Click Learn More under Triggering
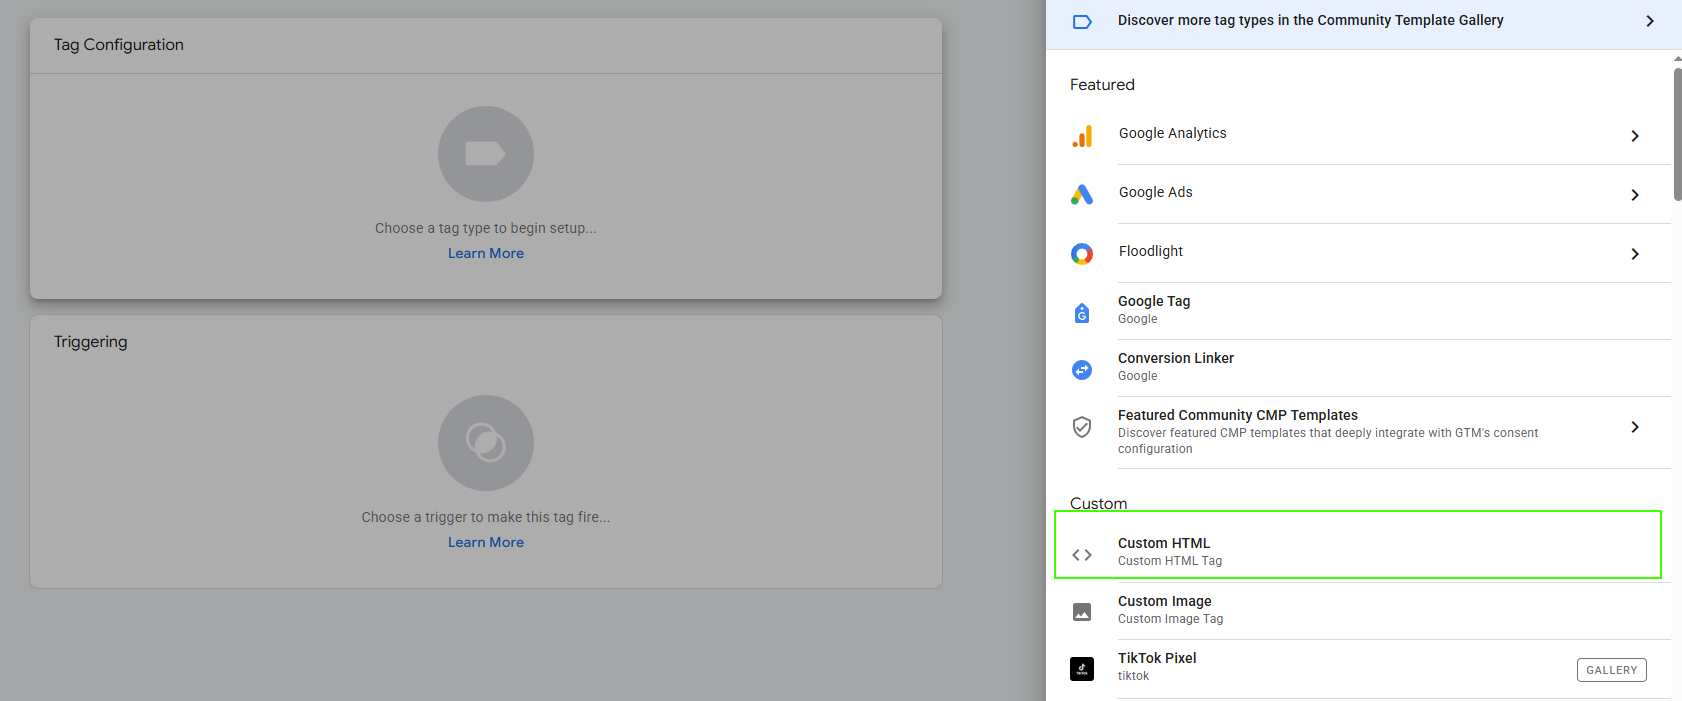This screenshot has height=701, width=1682. coord(486,543)
